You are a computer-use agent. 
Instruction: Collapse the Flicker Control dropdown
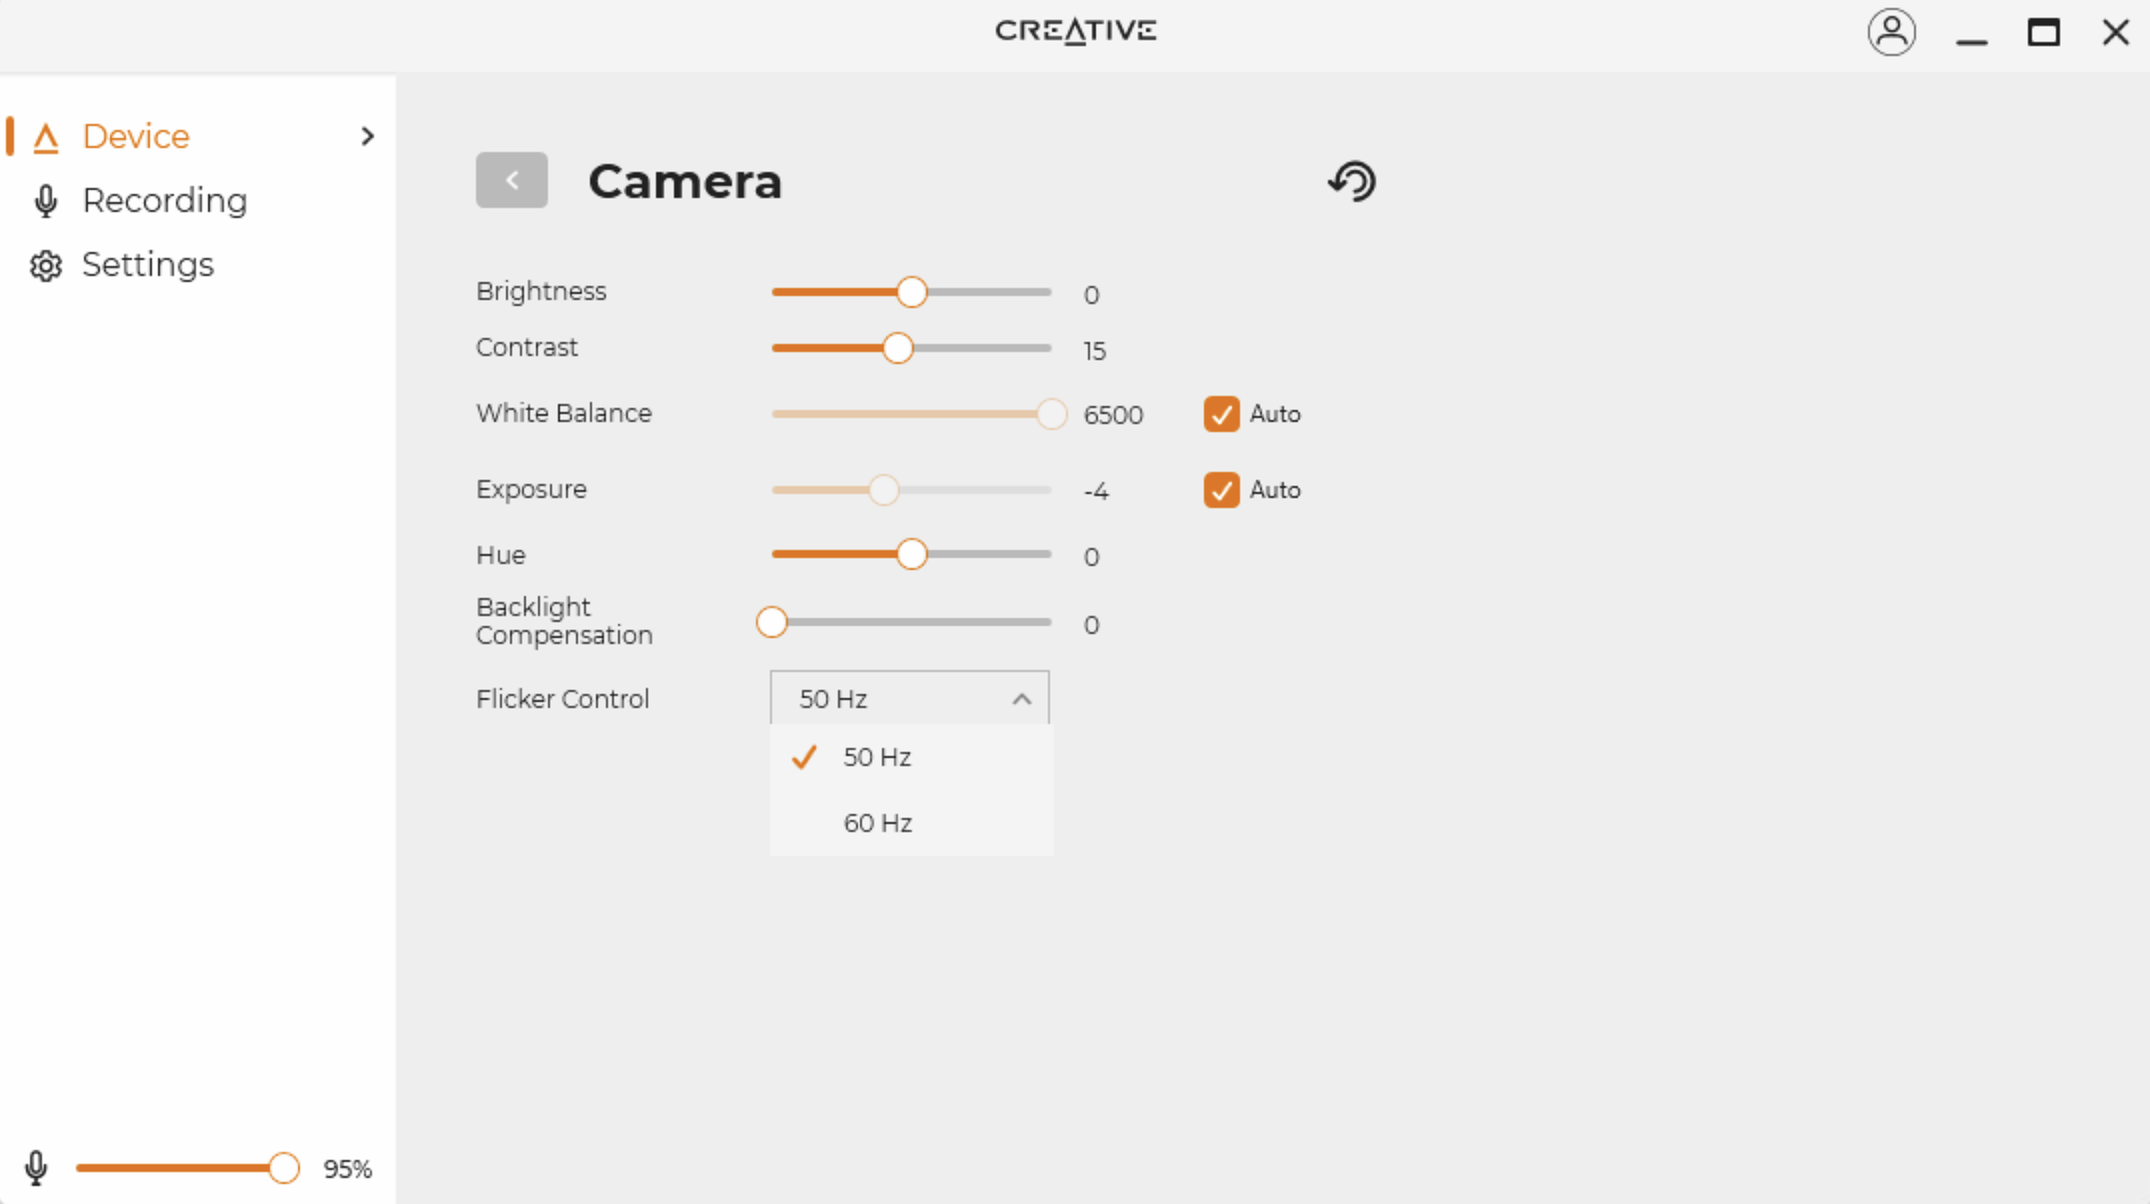[1020, 699]
